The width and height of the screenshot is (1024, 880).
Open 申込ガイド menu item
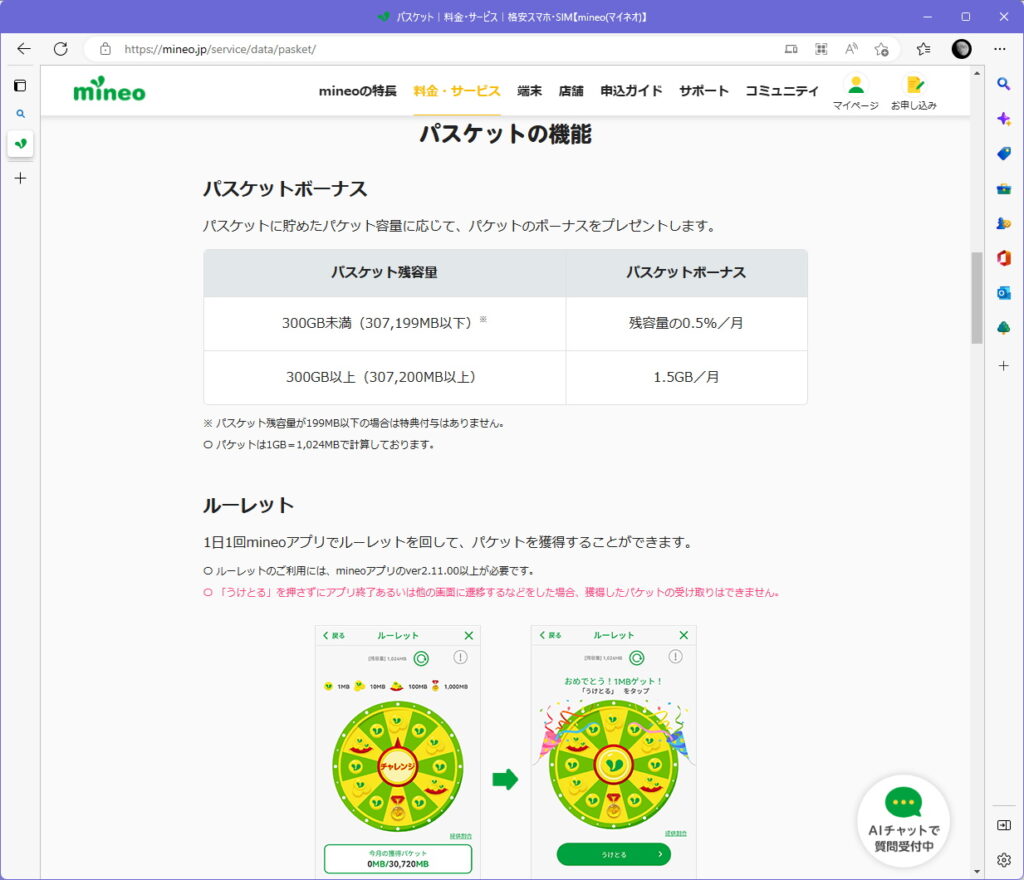tap(631, 91)
